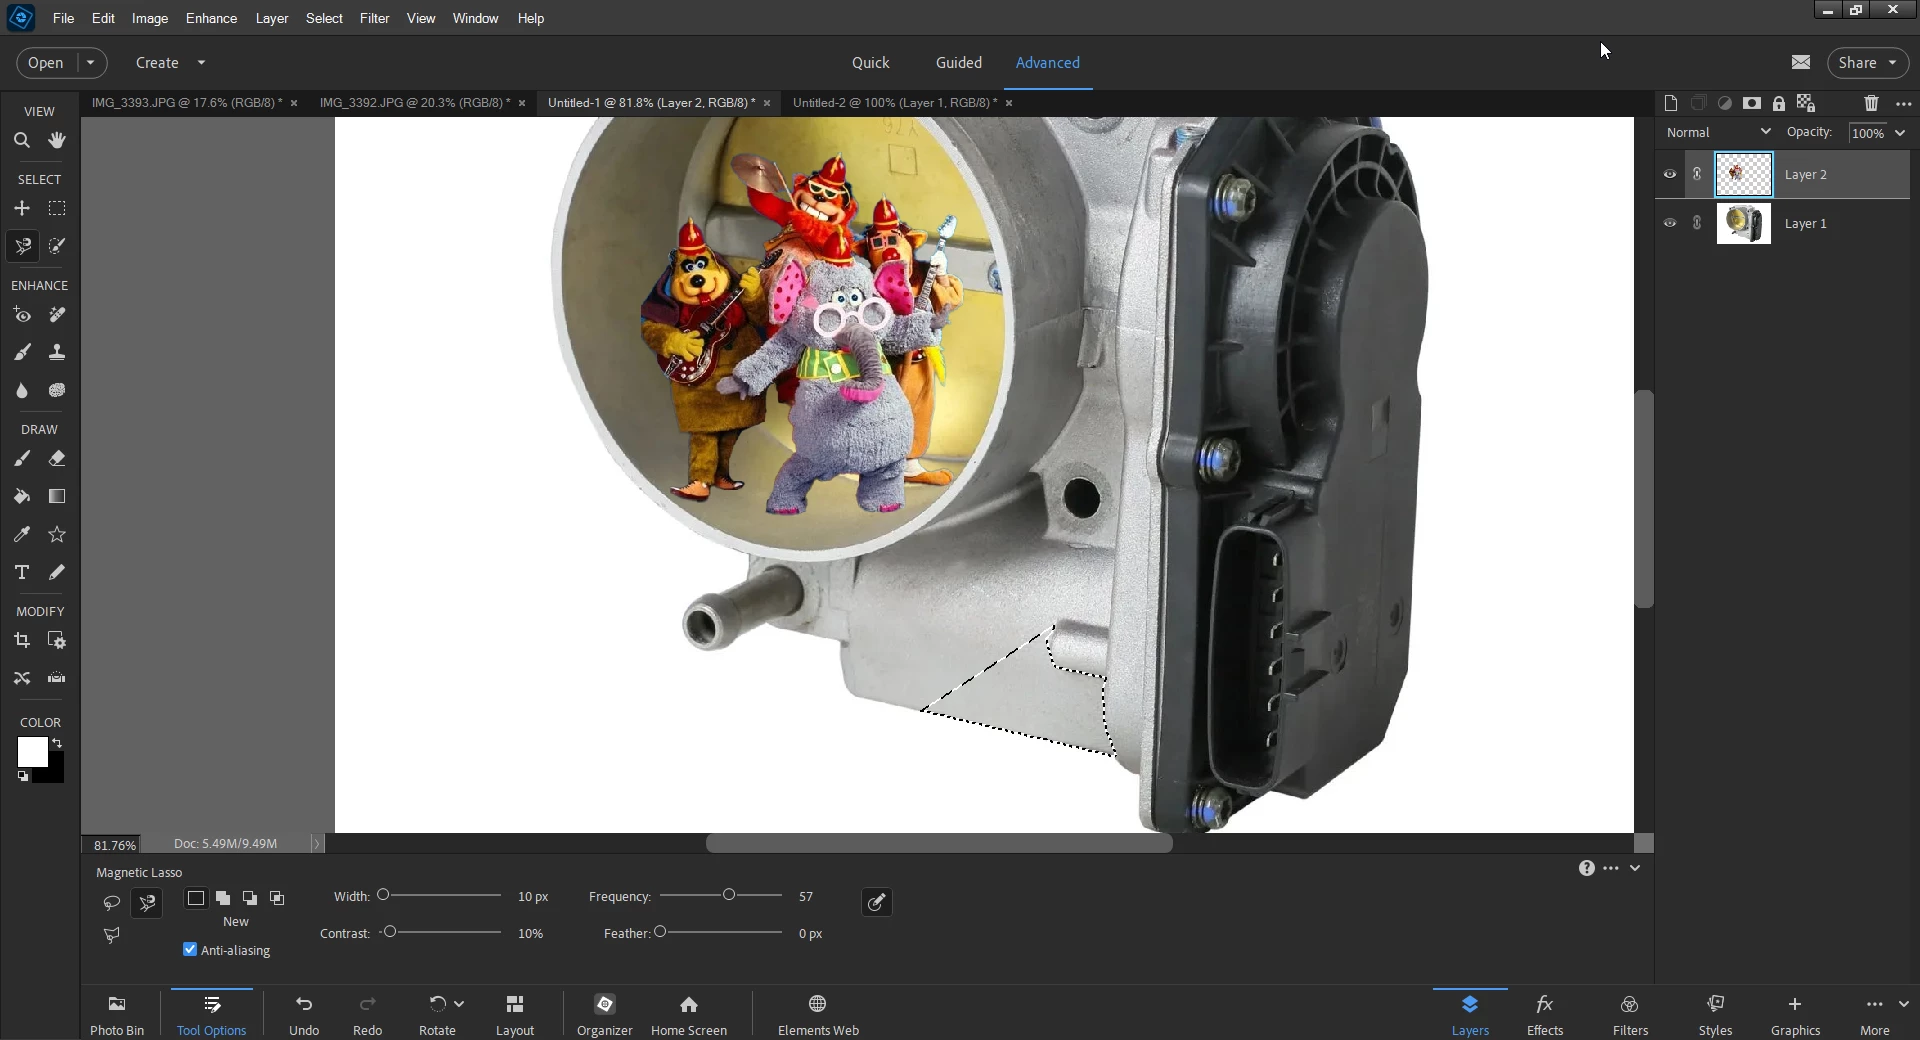Expand the Create dropdown
The width and height of the screenshot is (1920, 1040).
coord(201,62)
